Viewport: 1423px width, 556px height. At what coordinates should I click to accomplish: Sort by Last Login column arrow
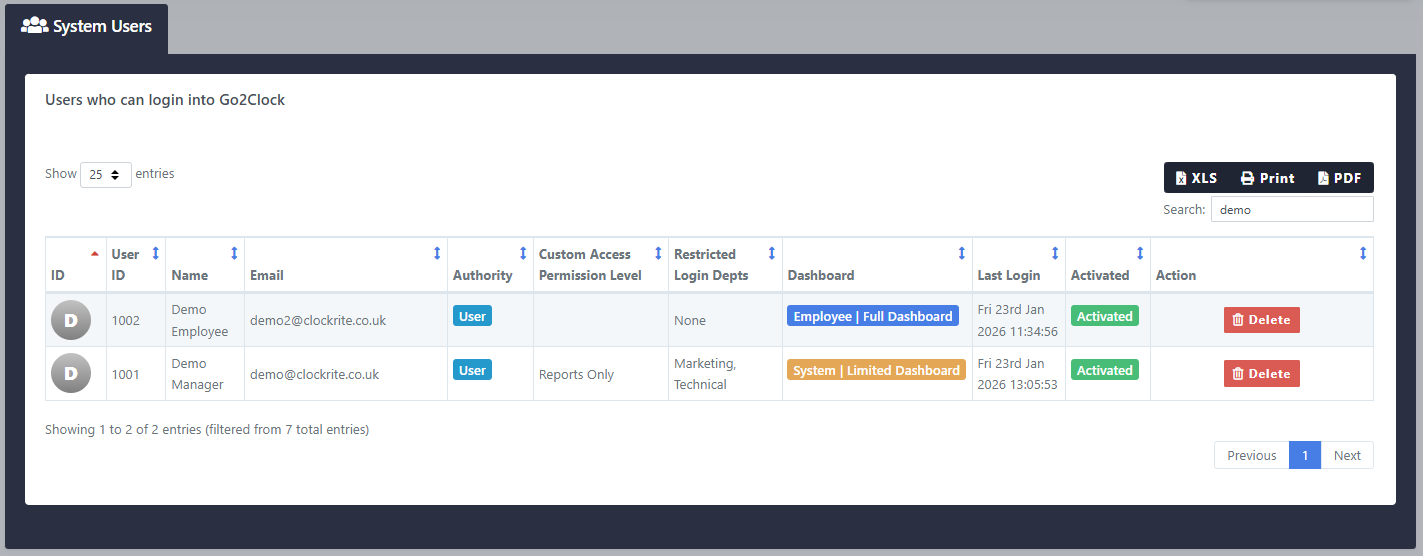(1055, 254)
